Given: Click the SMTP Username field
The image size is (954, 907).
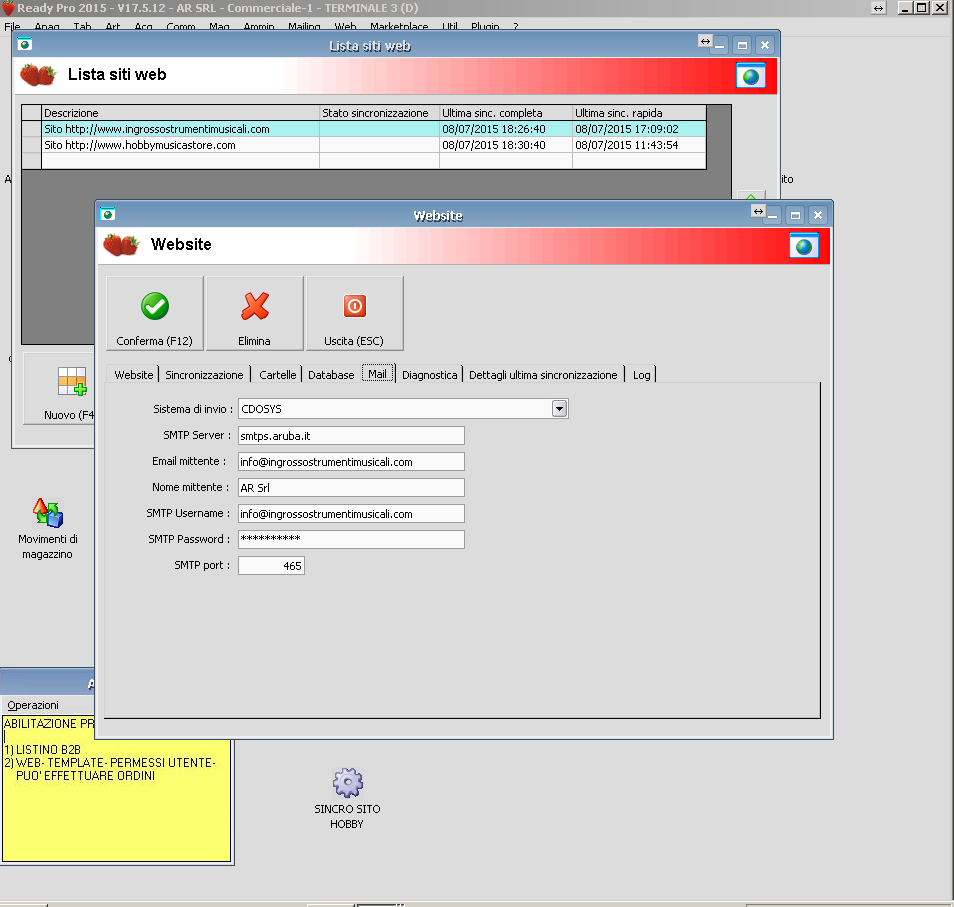Looking at the screenshot, I should [x=351, y=513].
